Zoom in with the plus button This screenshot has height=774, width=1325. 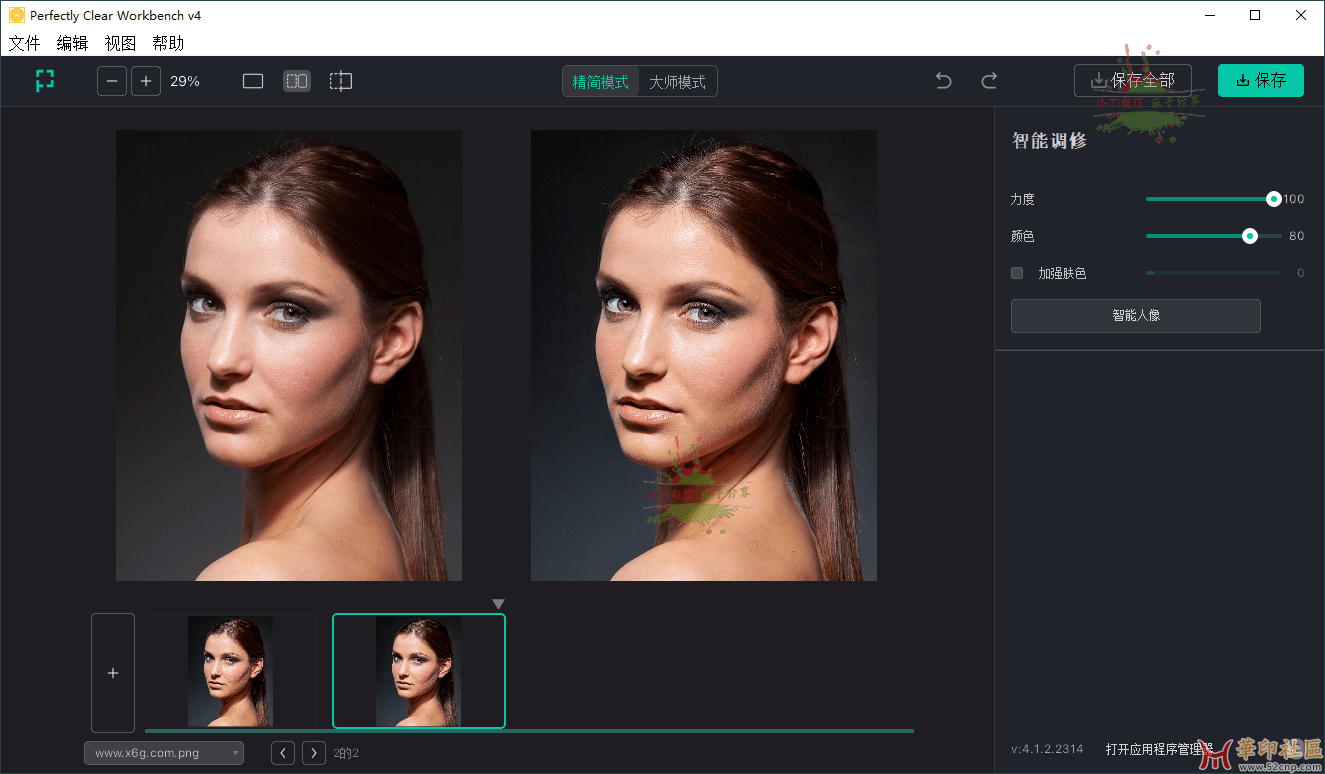pos(146,81)
